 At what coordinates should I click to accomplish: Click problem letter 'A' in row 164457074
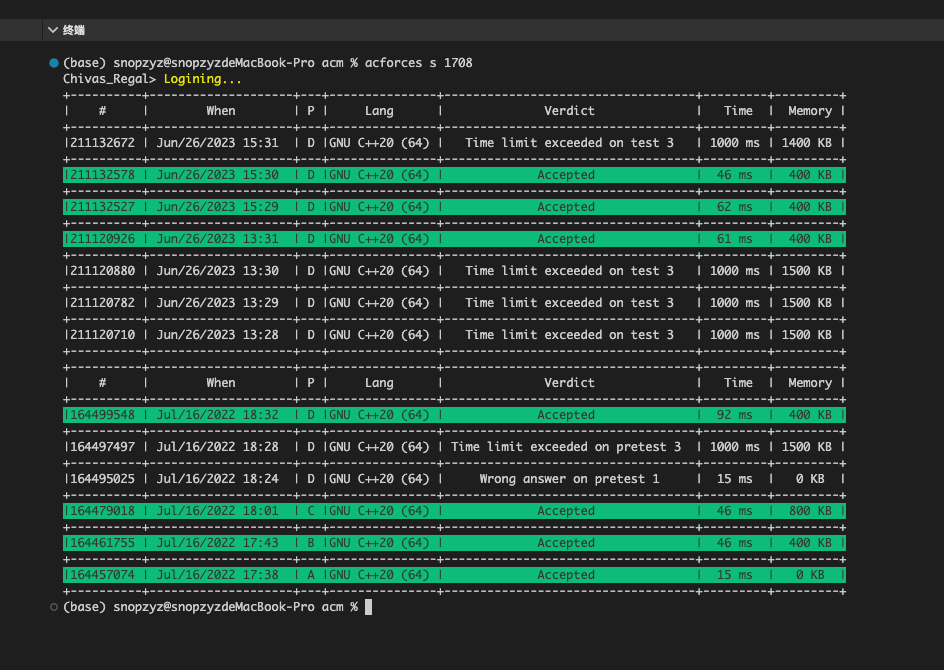tap(311, 575)
